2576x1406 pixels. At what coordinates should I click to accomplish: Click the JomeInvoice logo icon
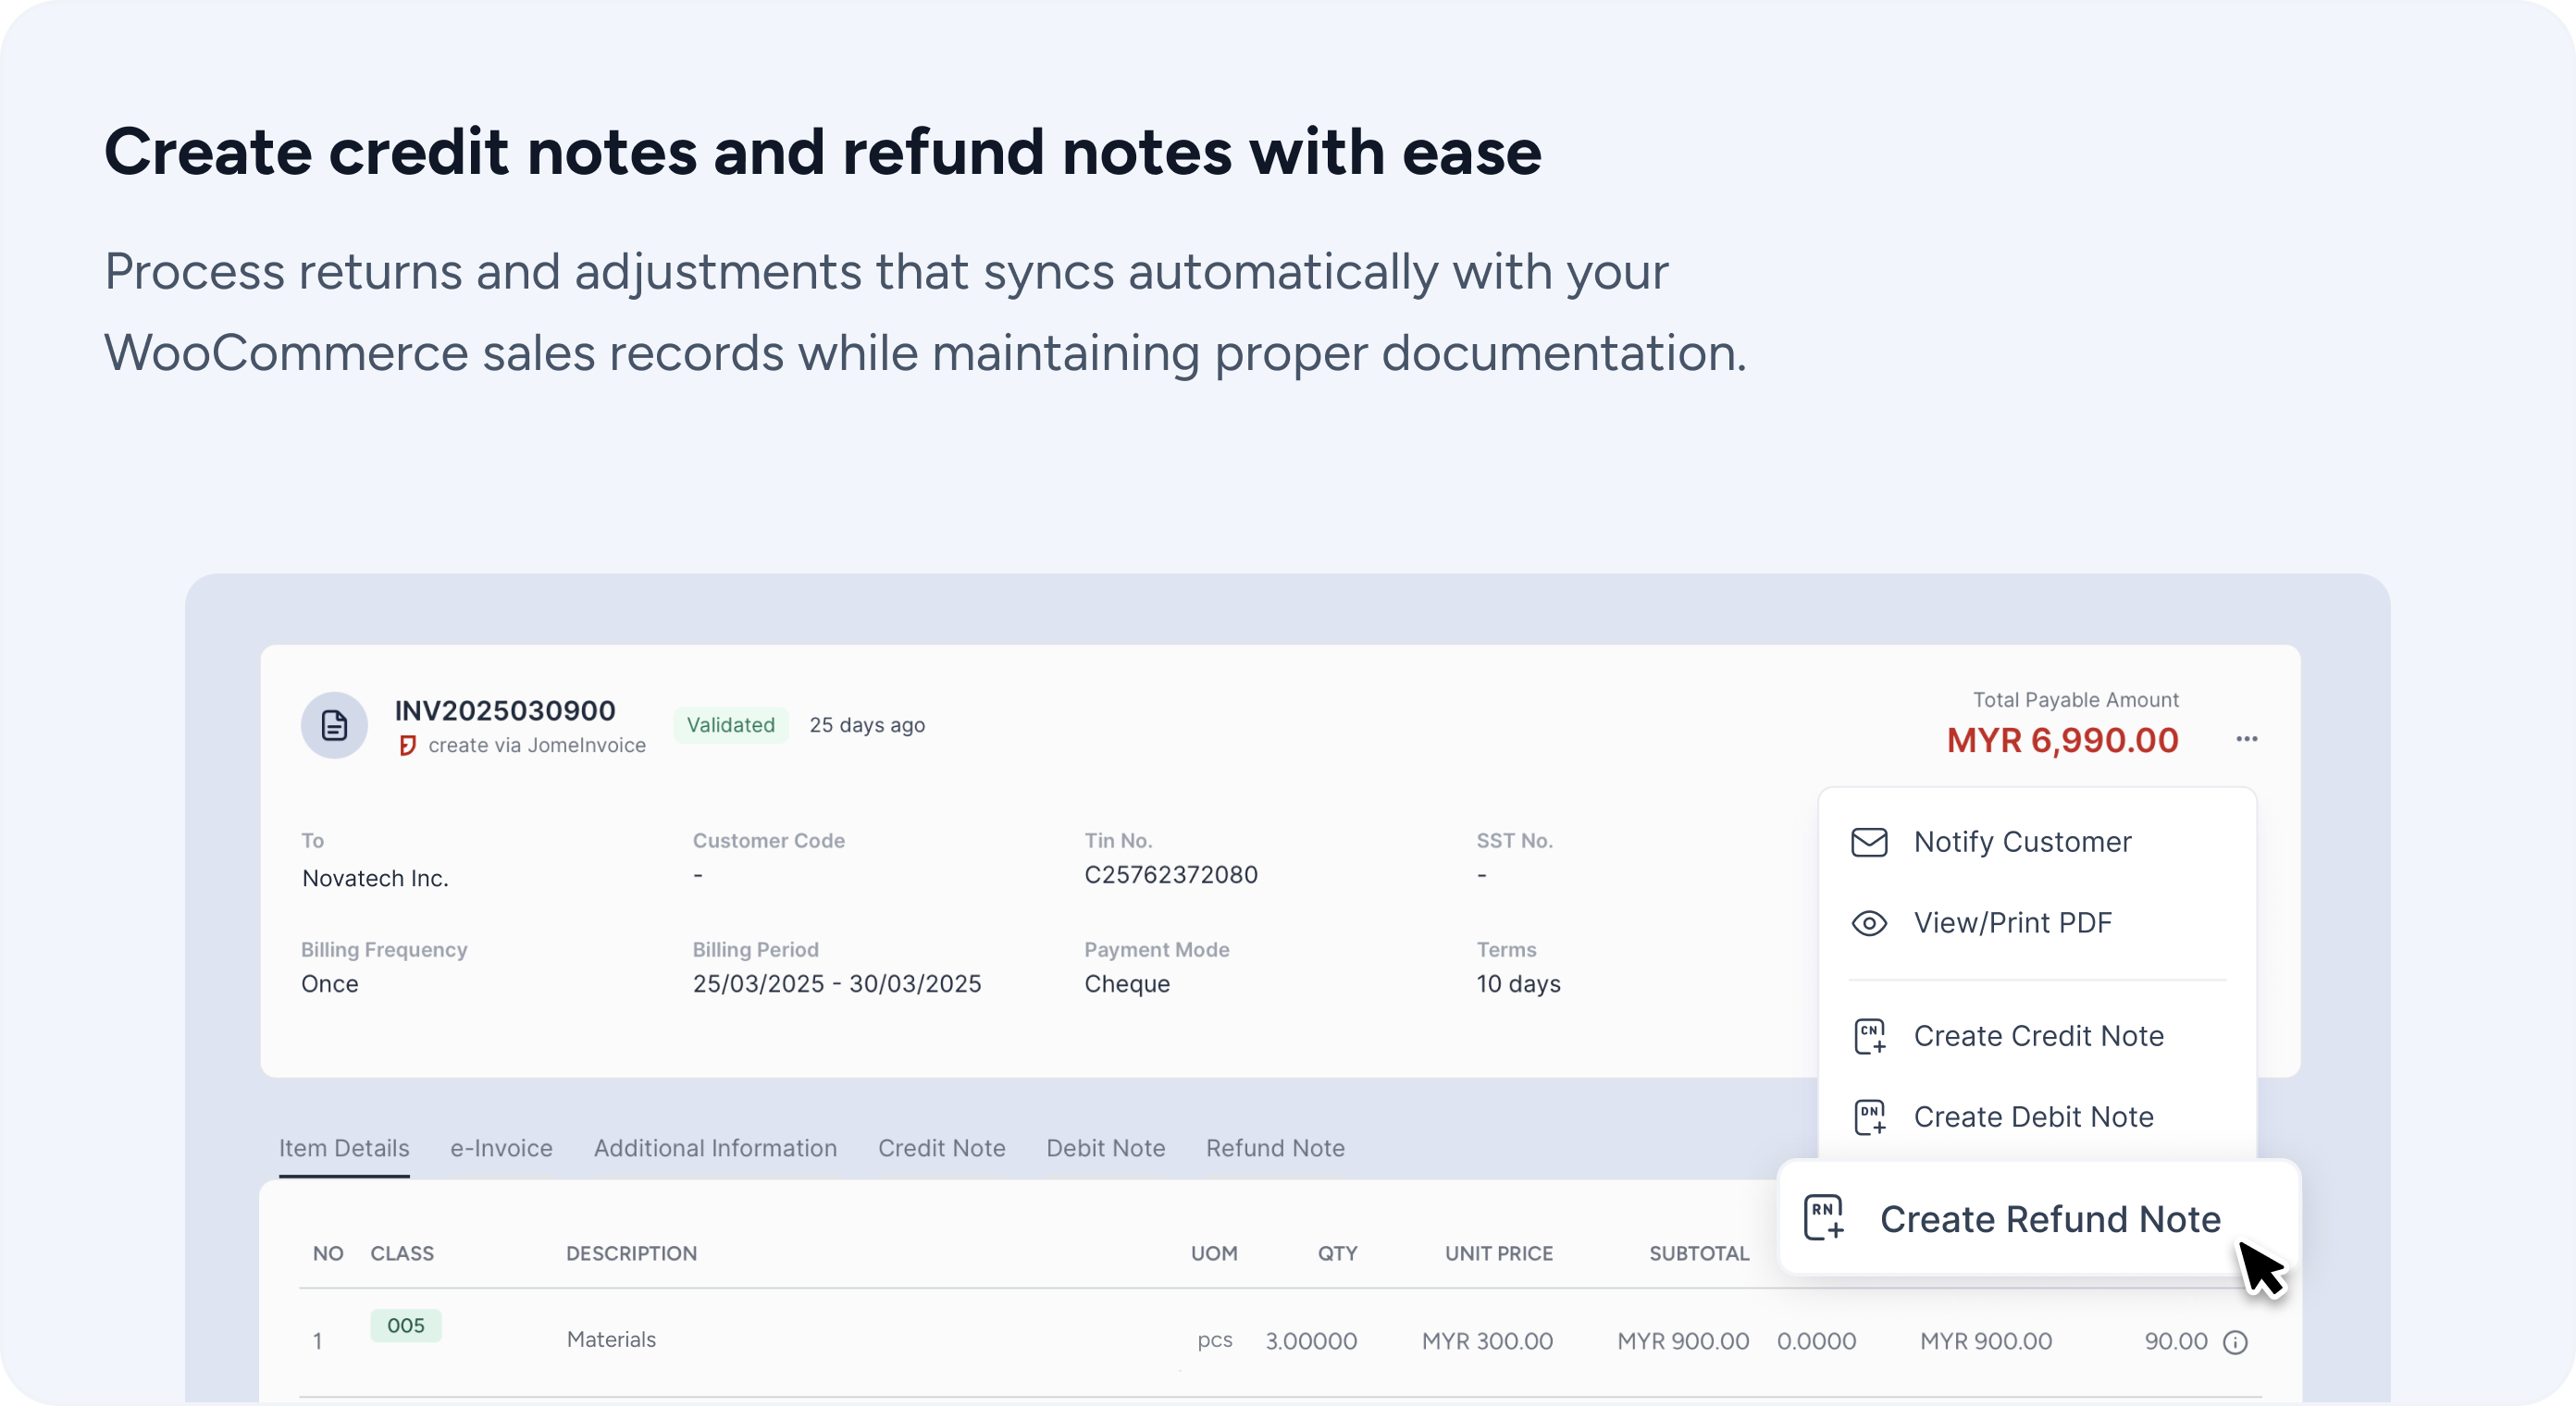(x=407, y=746)
